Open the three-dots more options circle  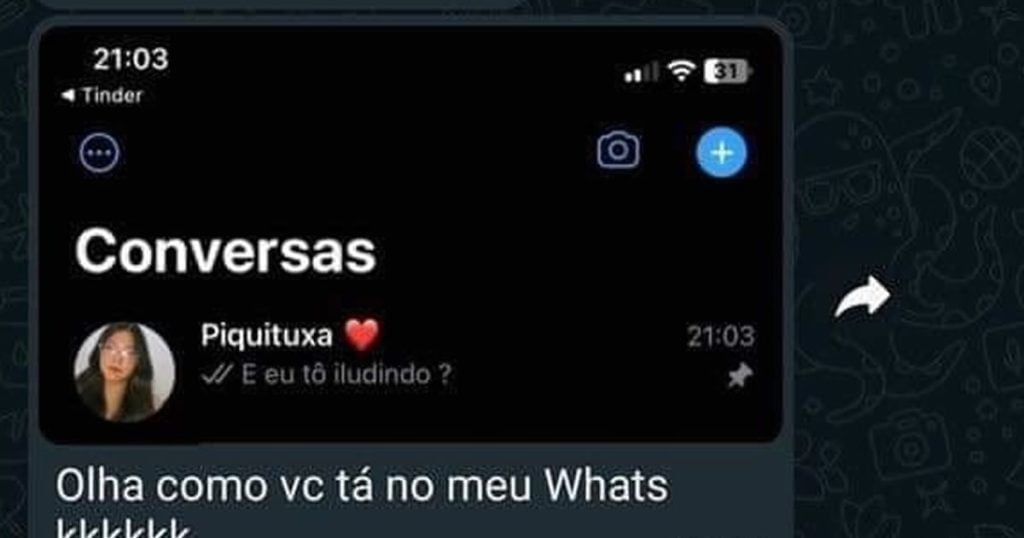click(x=99, y=153)
